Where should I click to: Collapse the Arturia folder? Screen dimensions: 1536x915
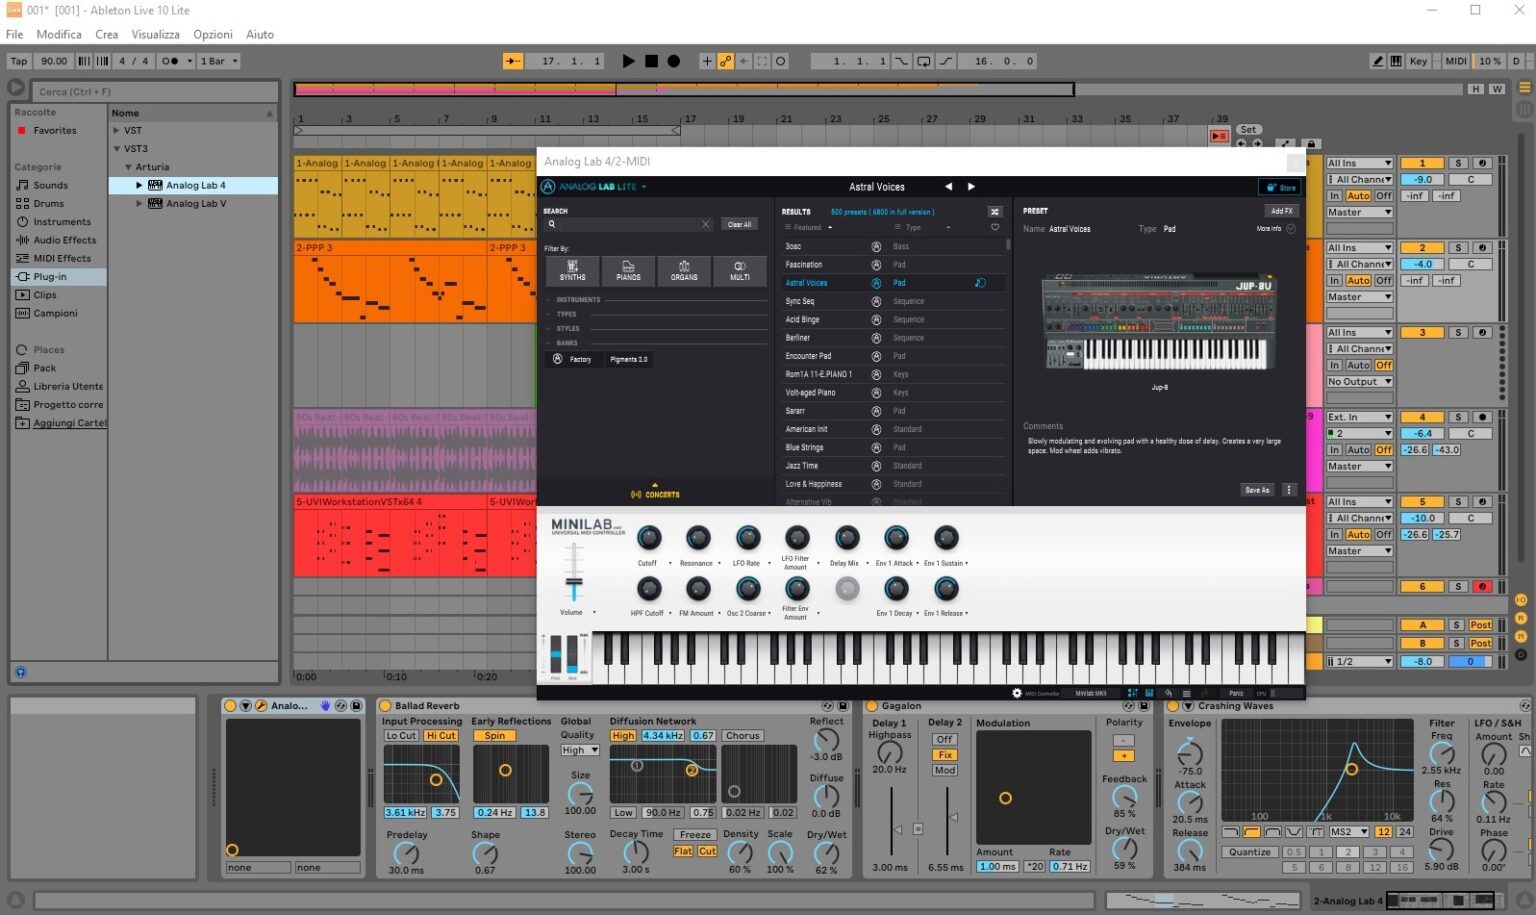(x=128, y=167)
